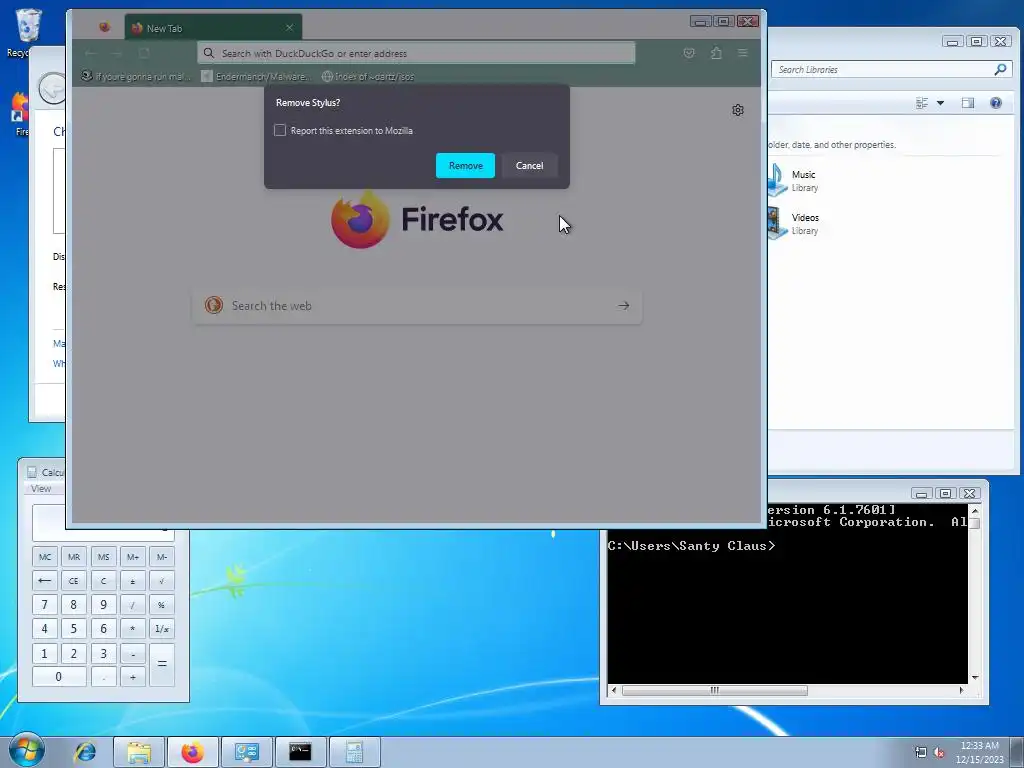Click calculator percent button
The image size is (1024, 768).
point(162,605)
